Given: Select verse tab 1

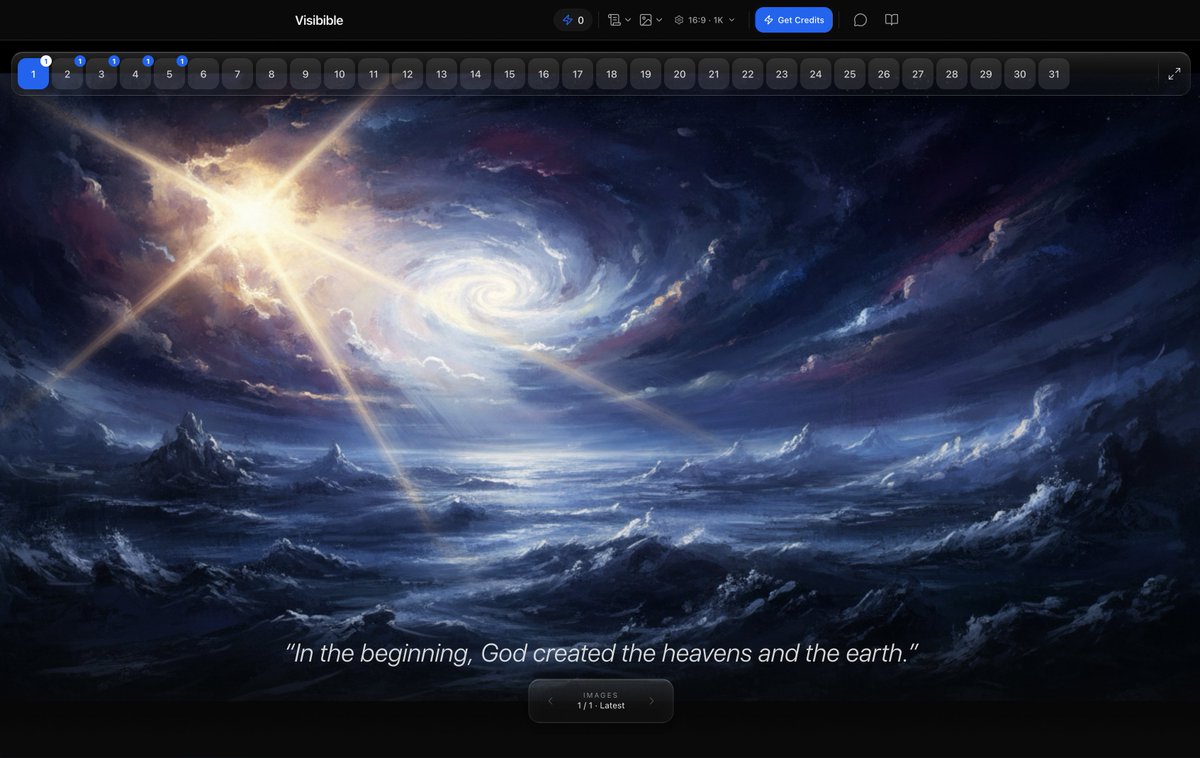Looking at the screenshot, I should 33,74.
